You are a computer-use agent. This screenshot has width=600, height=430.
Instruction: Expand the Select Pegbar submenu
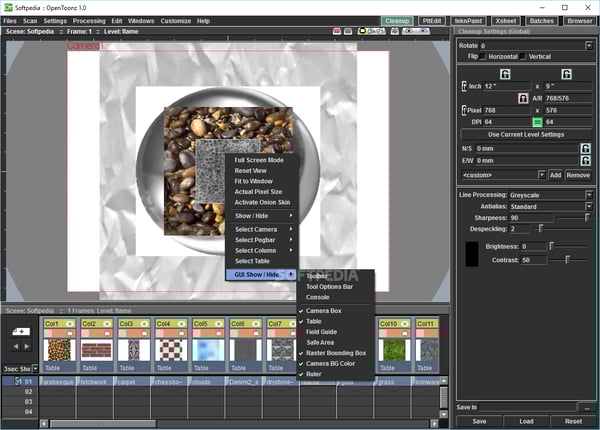click(261, 240)
